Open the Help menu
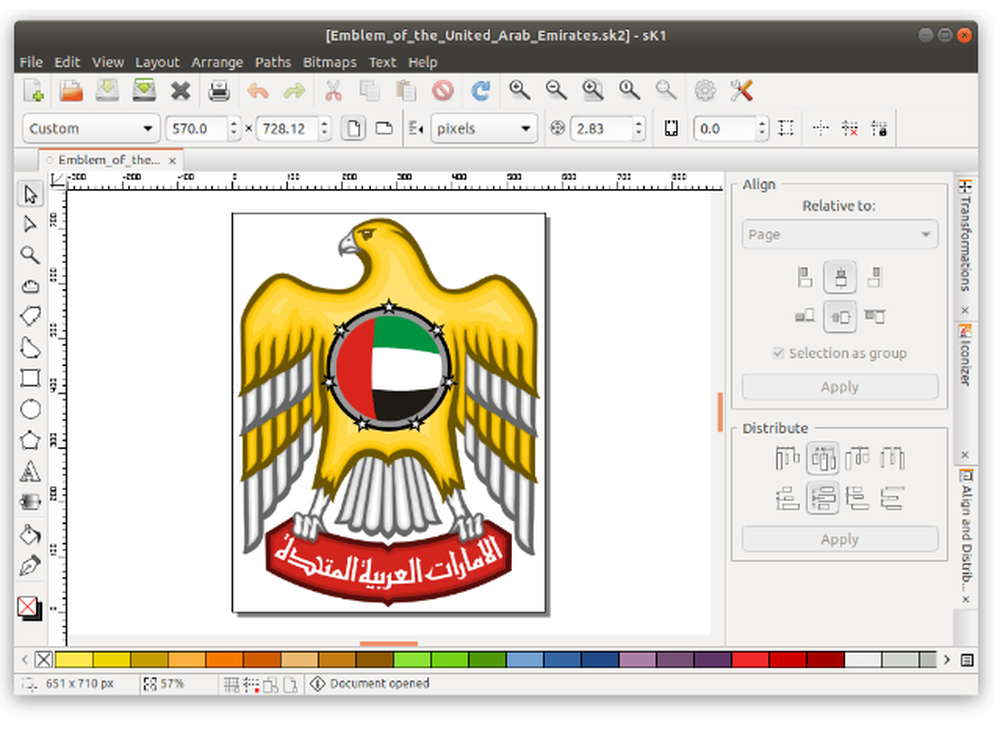 pyautogui.click(x=423, y=63)
